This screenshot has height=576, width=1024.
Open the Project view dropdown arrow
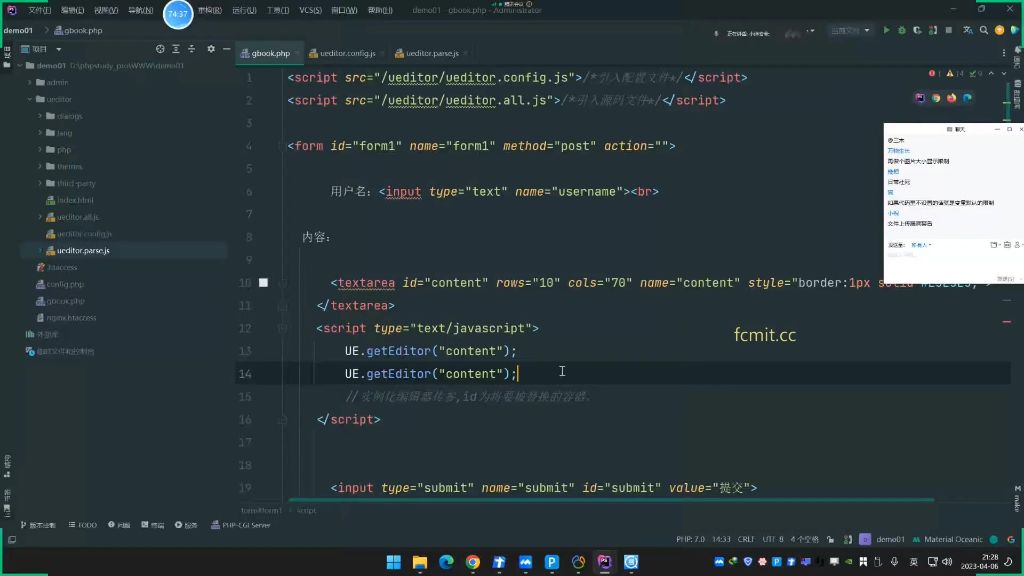click(59, 49)
